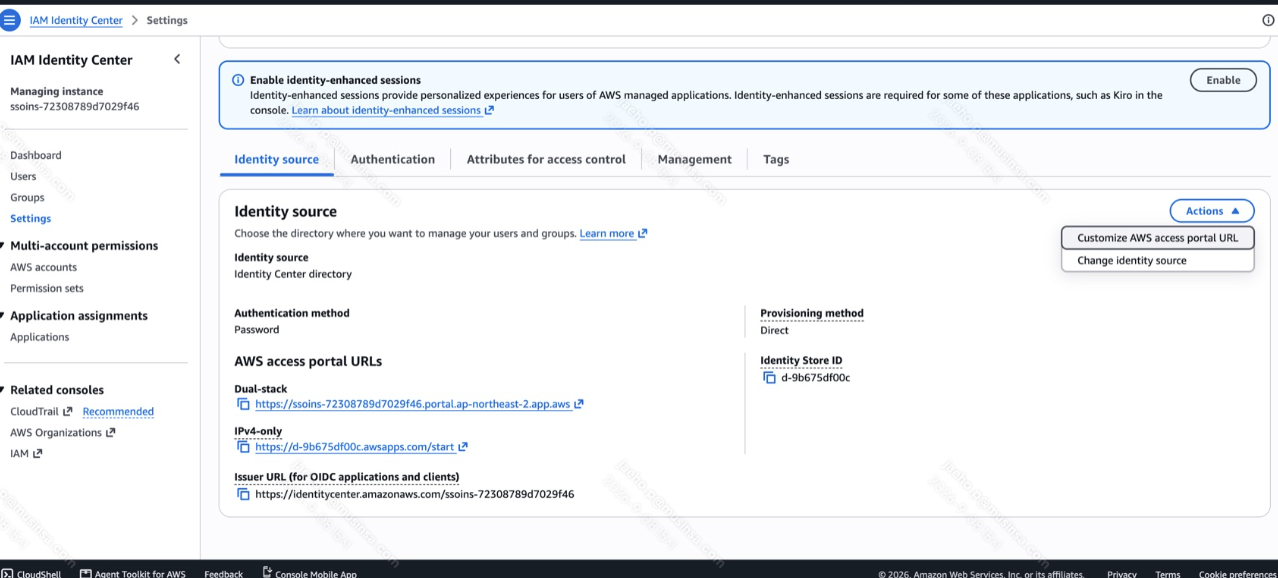Open AWS Organizations related console link
This screenshot has height=578, width=1278.
62,432
